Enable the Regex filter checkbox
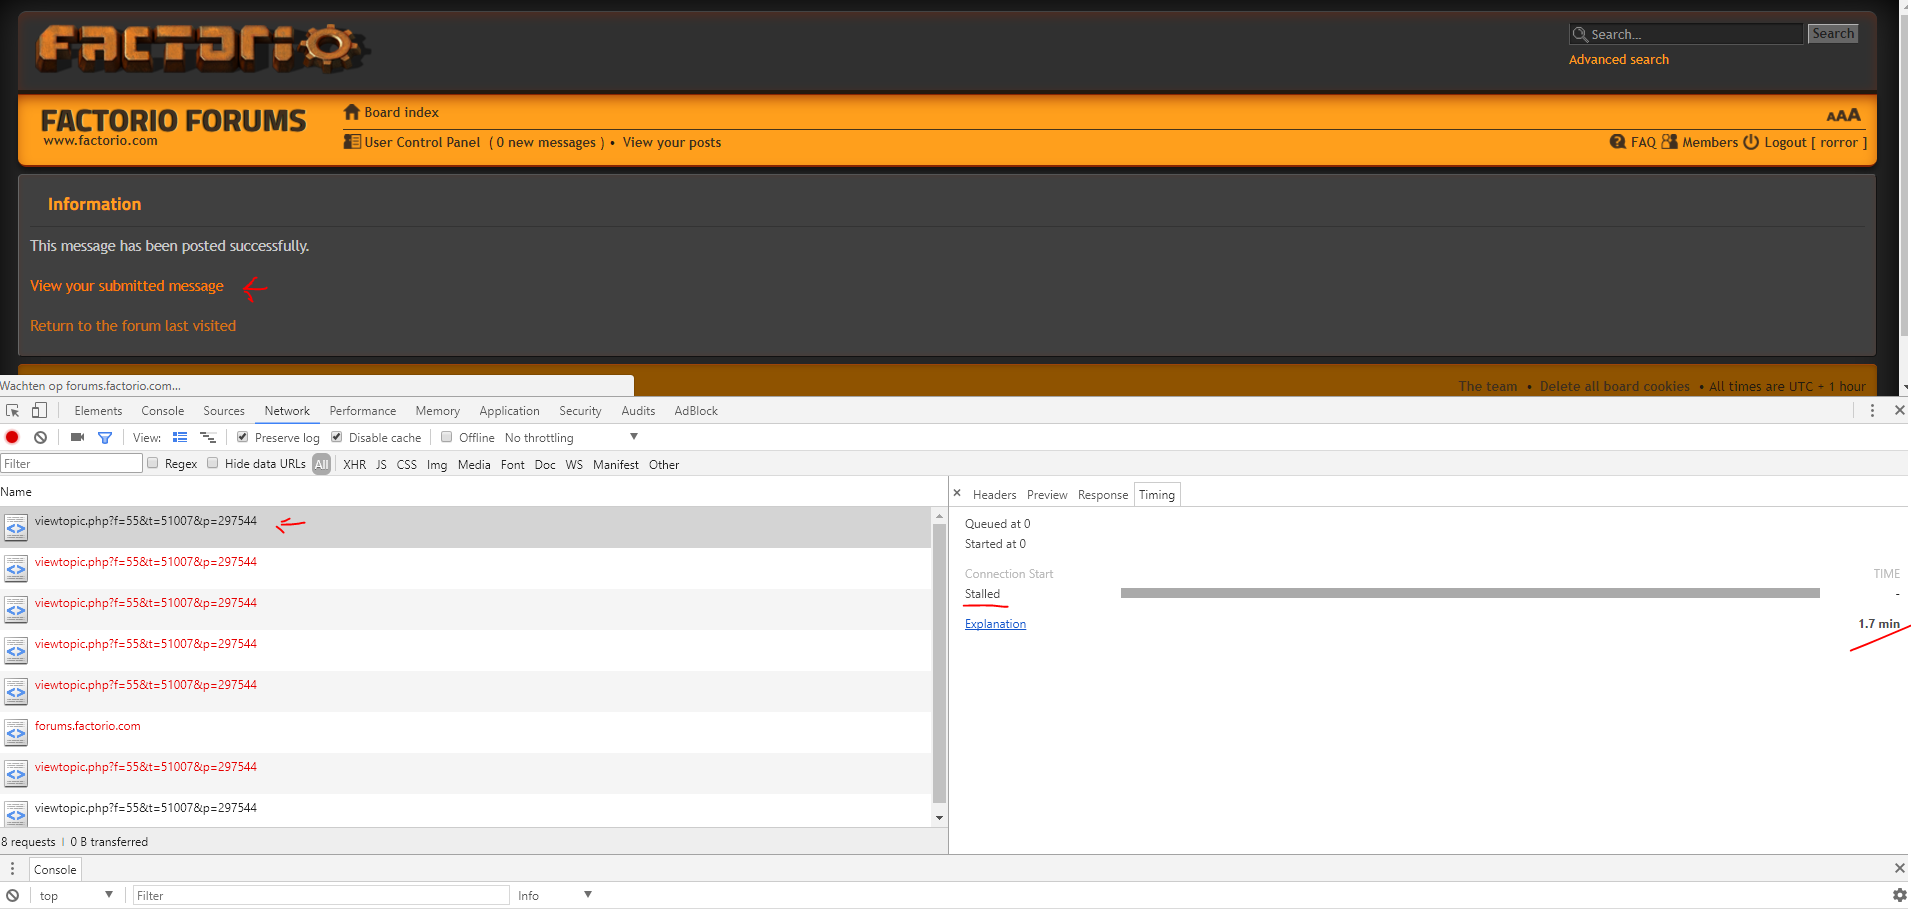1911x910 pixels. point(153,463)
